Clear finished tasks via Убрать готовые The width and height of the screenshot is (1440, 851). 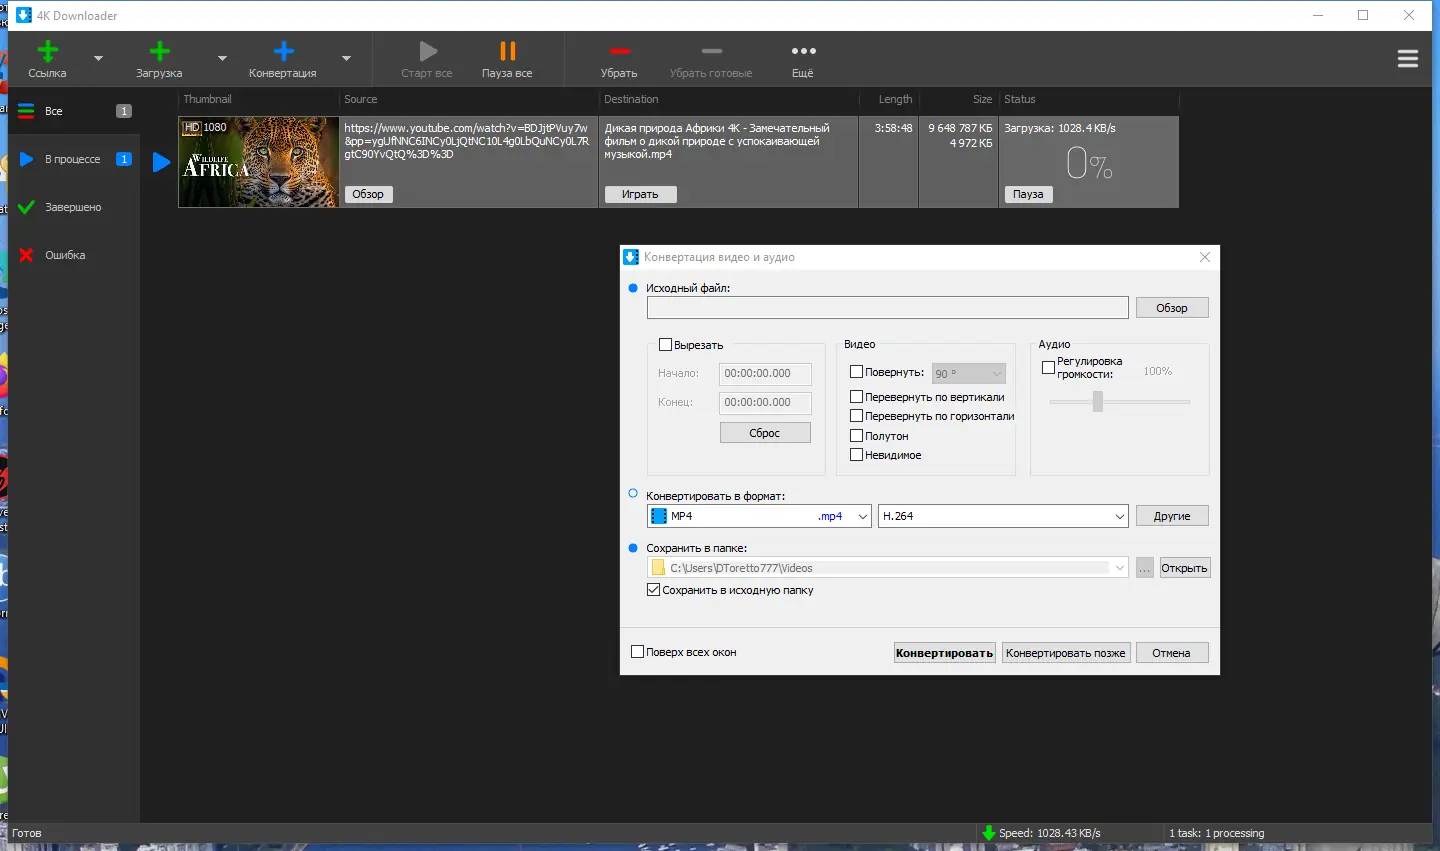click(x=711, y=59)
